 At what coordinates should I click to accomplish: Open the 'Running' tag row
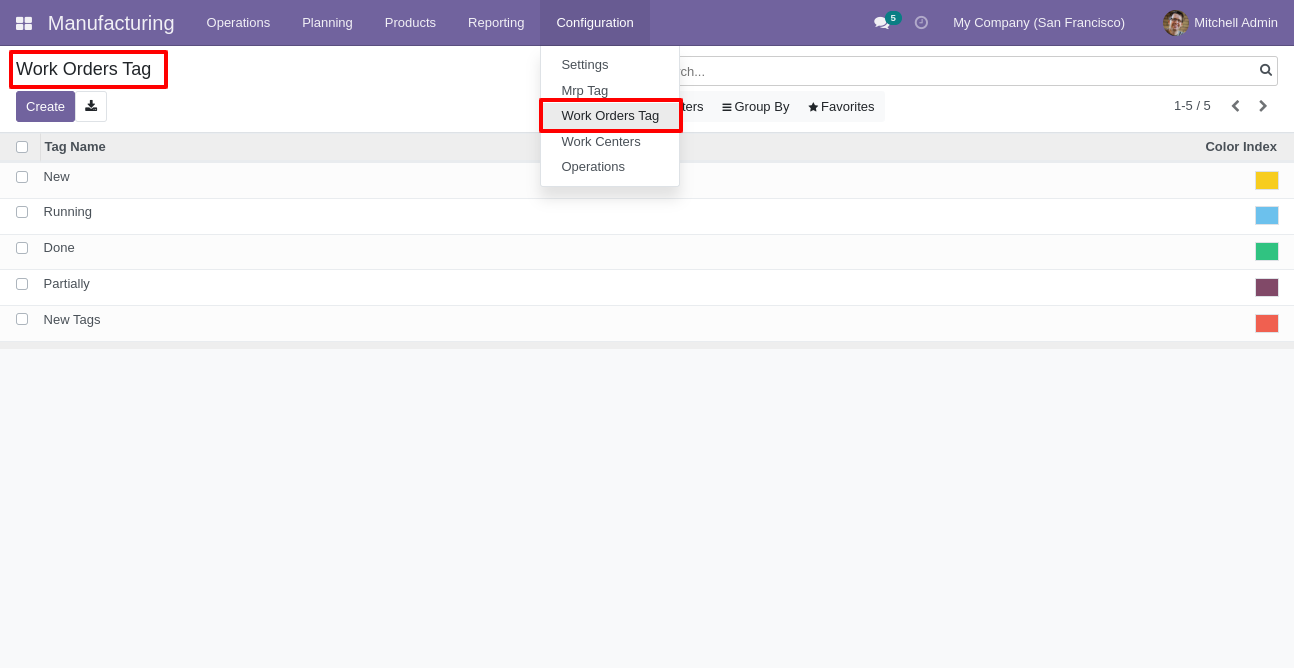coord(647,217)
